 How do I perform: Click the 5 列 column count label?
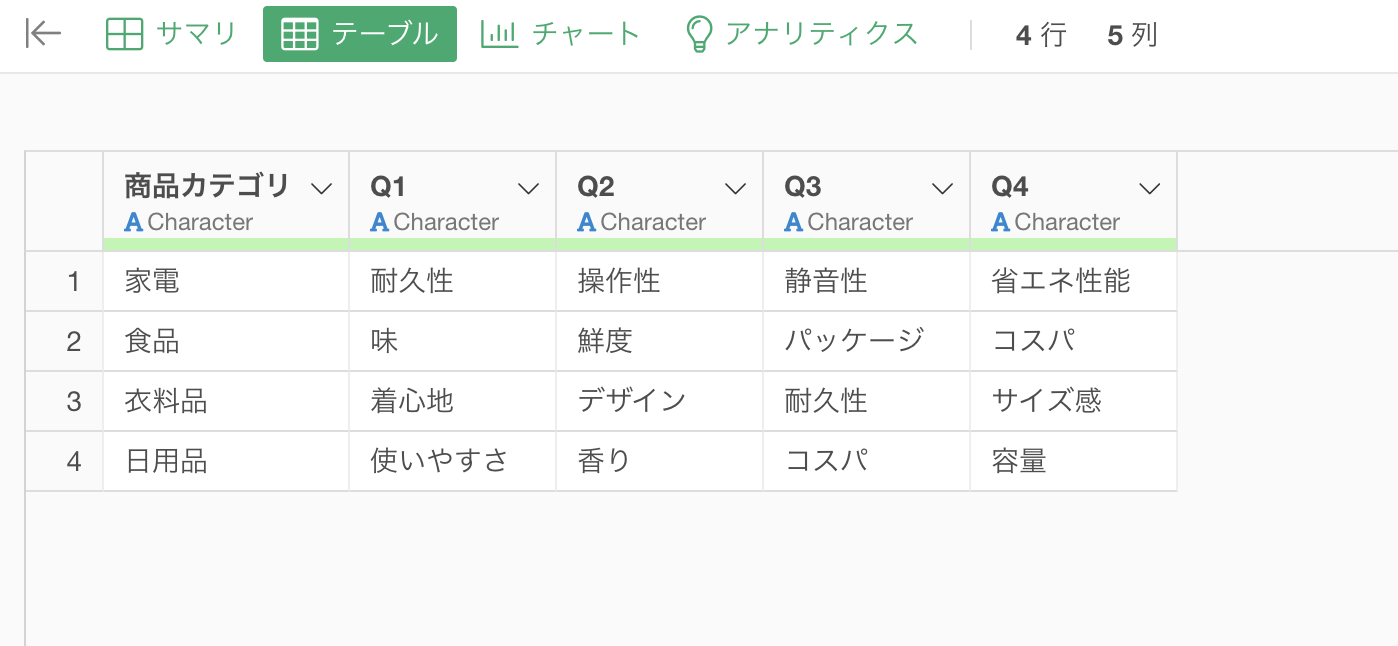pyautogui.click(x=1132, y=36)
